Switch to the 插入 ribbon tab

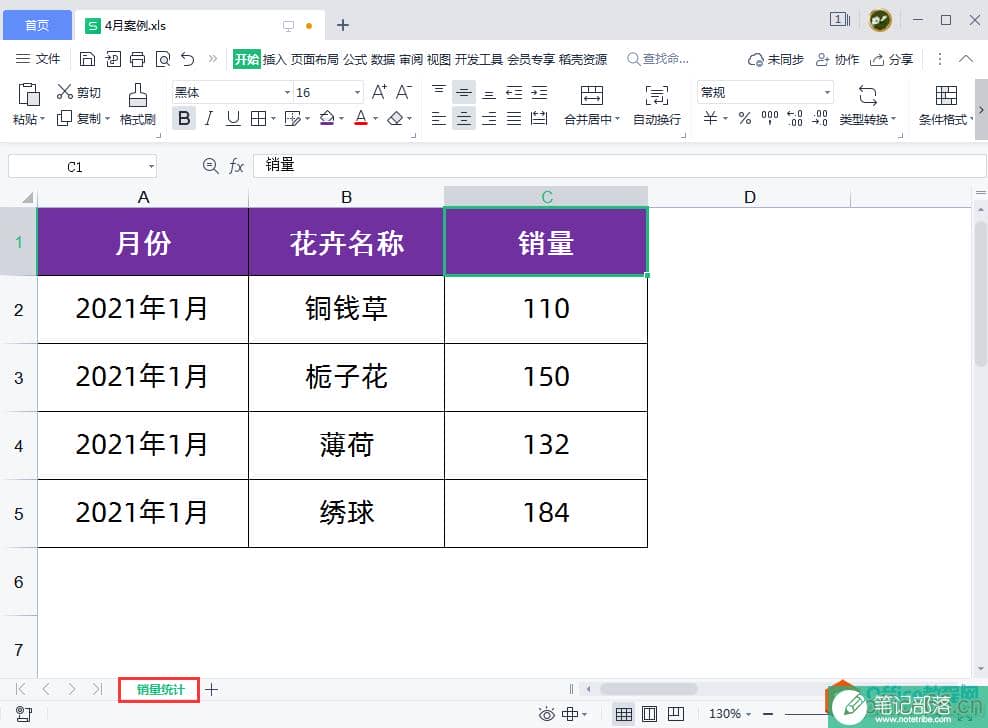click(274, 59)
